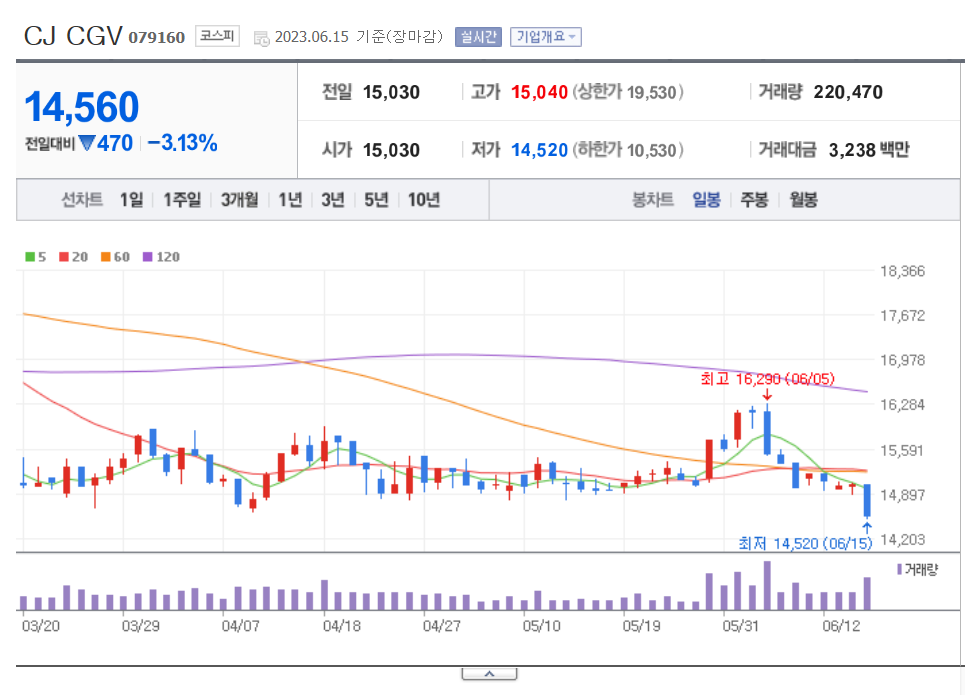Click the 최고 16,290 (06/05) marker
The width and height of the screenshot is (965, 695).
(767, 379)
